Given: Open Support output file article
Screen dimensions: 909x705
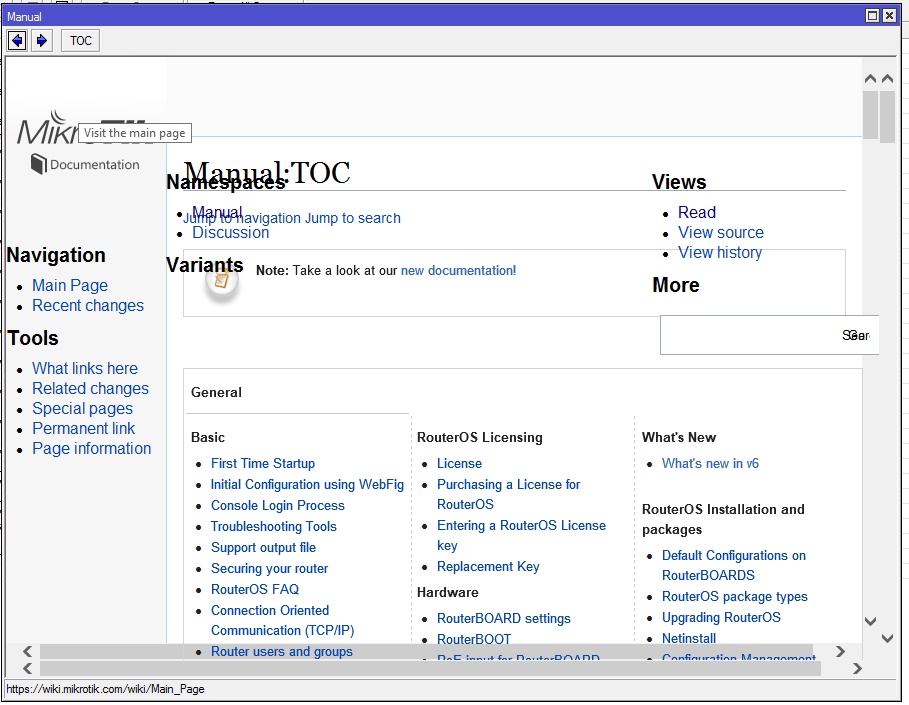Looking at the screenshot, I should tap(263, 547).
